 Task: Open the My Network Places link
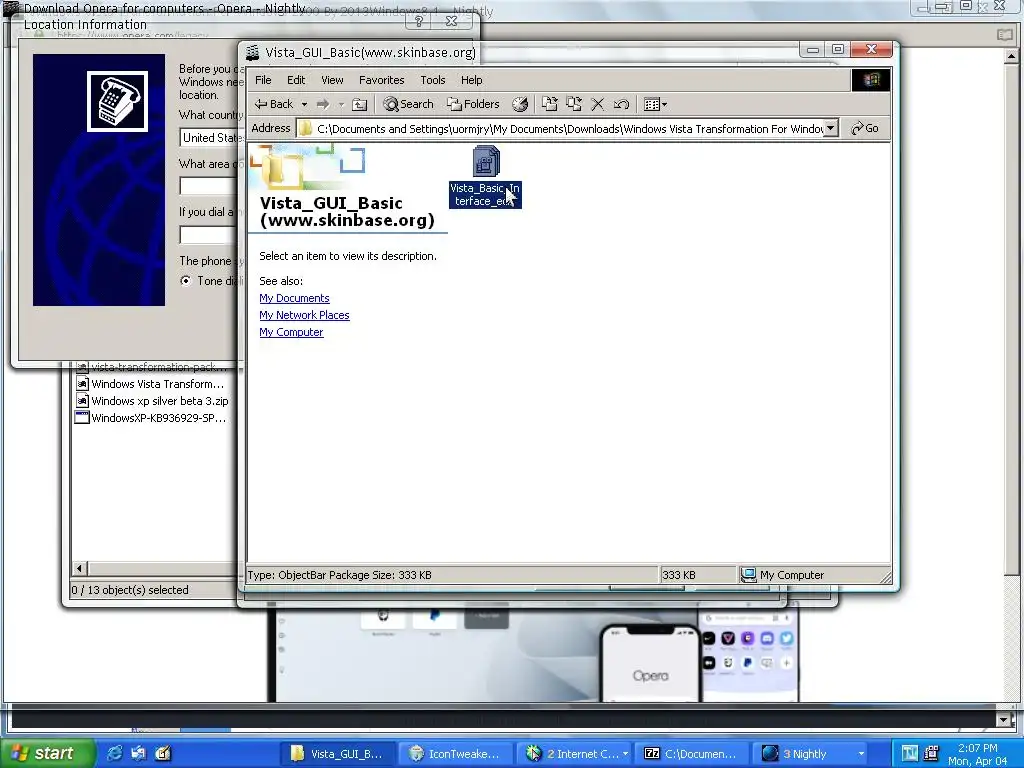click(304, 315)
